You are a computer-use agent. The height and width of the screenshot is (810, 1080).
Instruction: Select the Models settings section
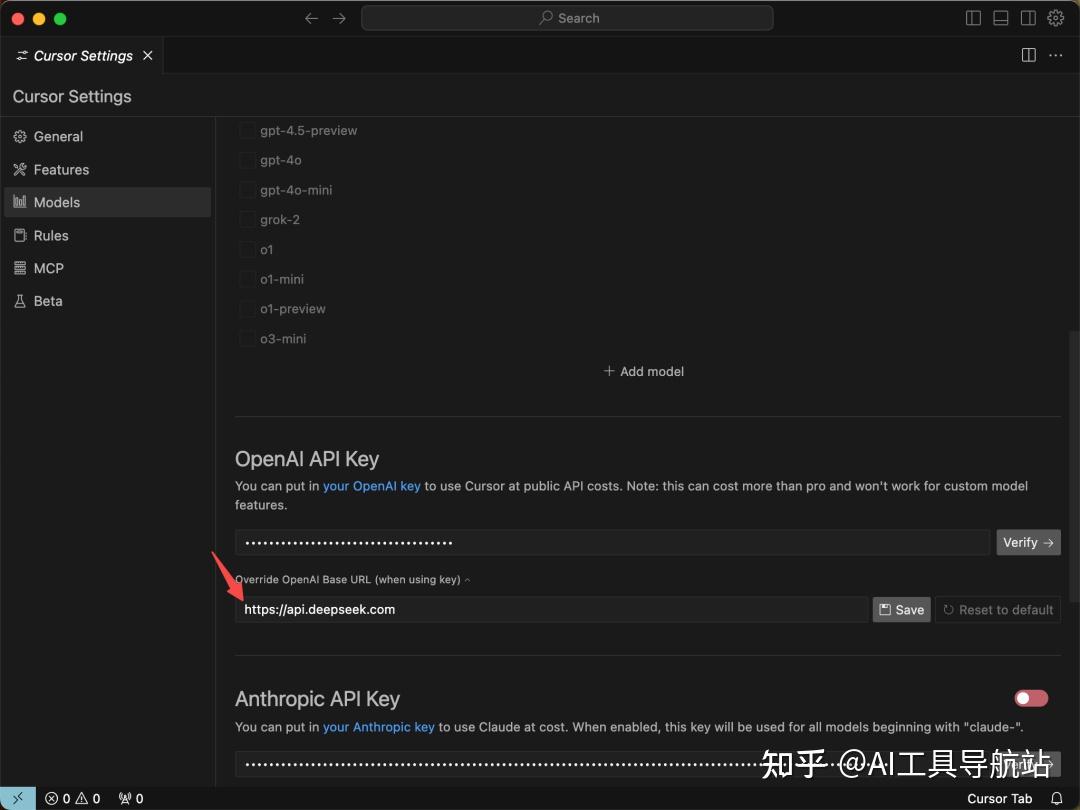click(x=107, y=202)
